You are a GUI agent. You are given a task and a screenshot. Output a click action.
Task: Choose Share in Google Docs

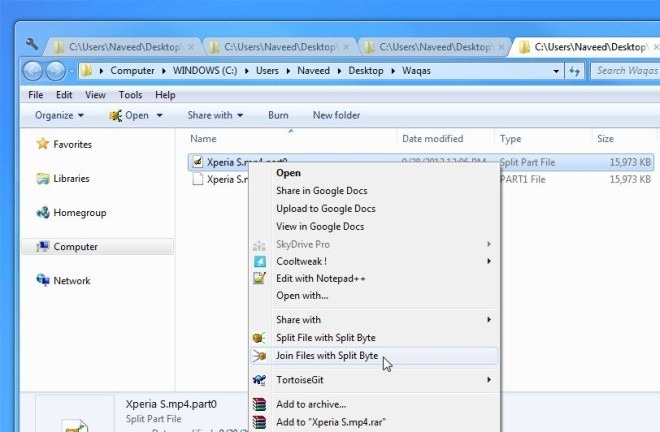374,191
